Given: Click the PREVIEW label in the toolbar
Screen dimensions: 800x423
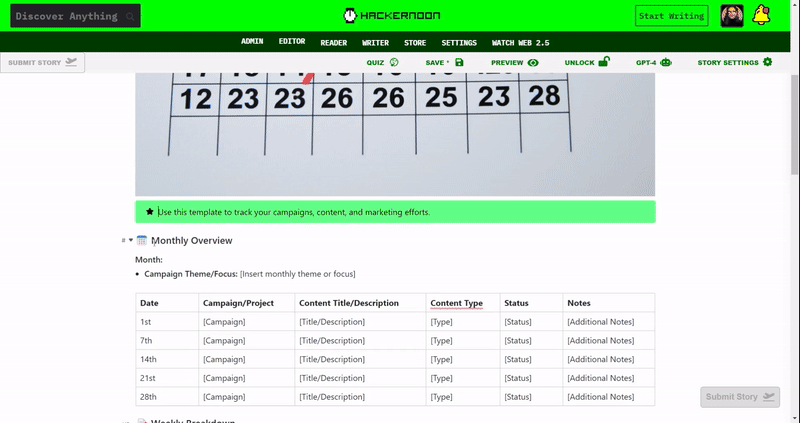Looking at the screenshot, I should point(507,63).
